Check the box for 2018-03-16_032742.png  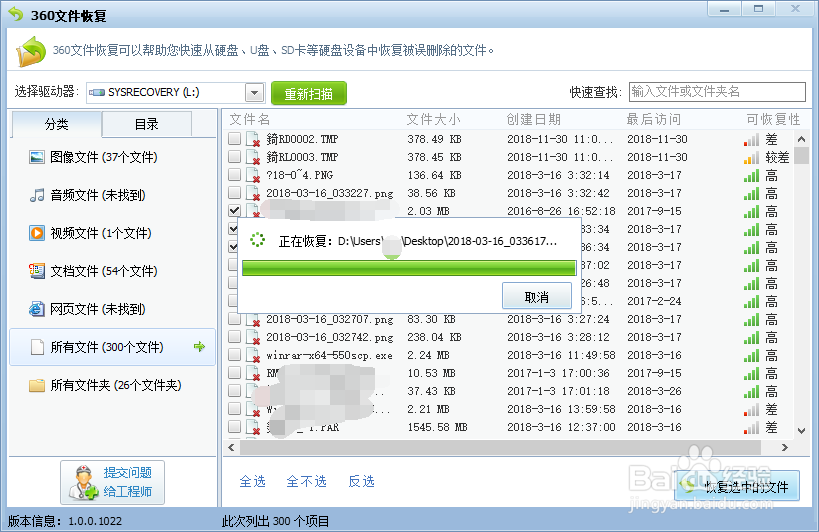(235, 337)
